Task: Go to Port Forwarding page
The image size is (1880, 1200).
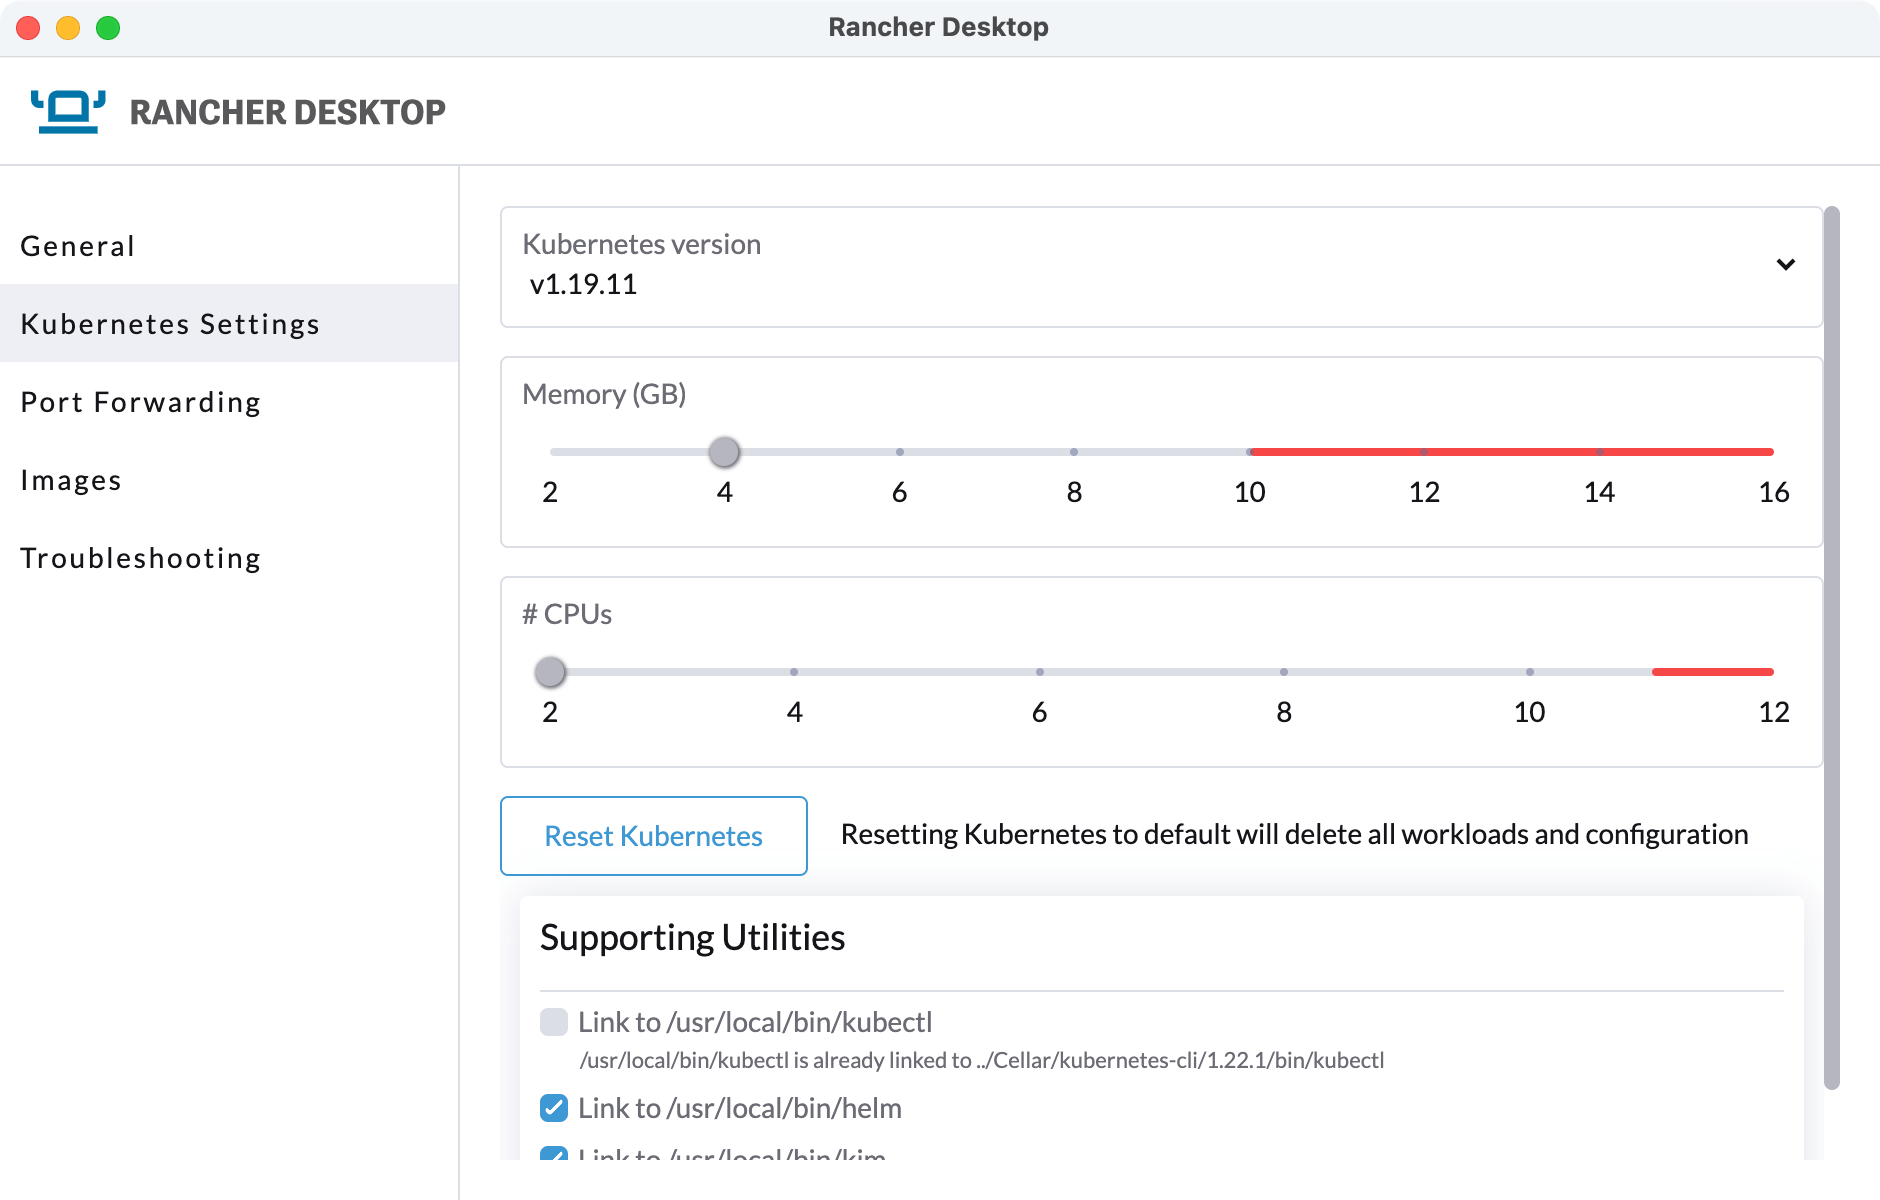Action: [x=229, y=402]
